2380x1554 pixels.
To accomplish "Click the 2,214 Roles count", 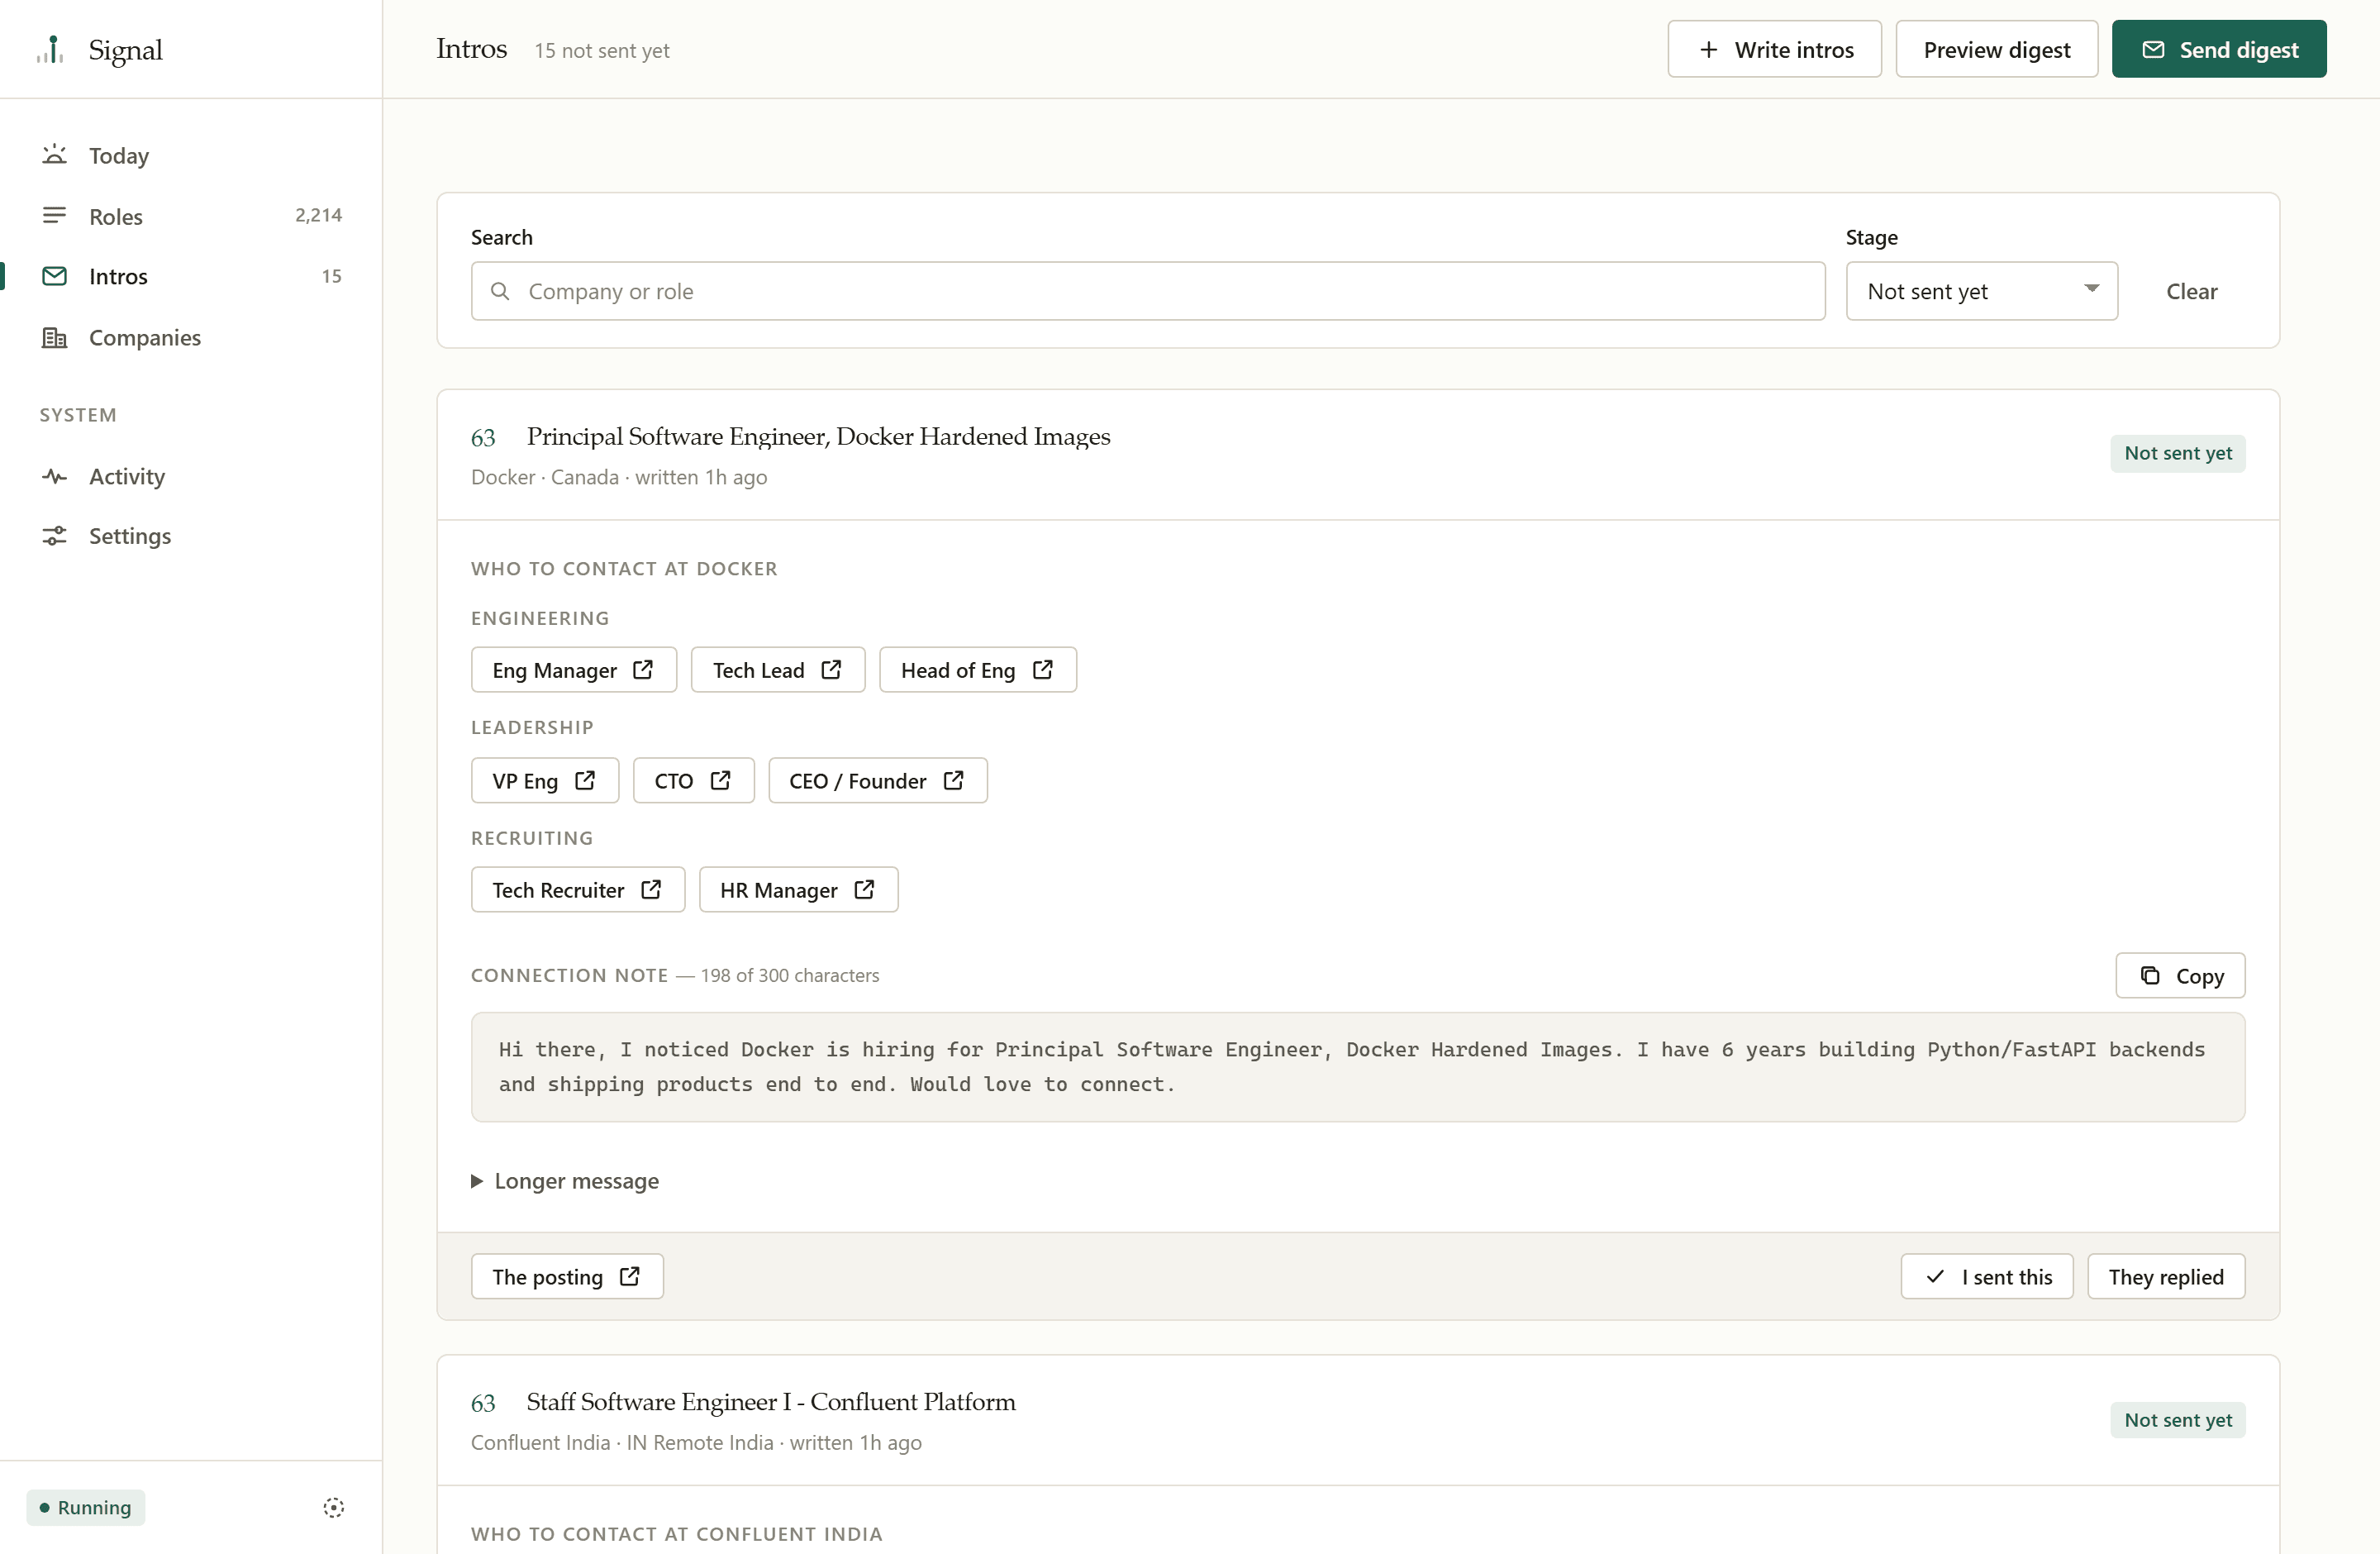I will coord(319,215).
